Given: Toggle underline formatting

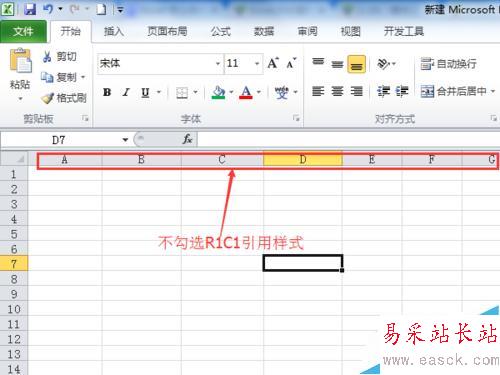Looking at the screenshot, I should tap(145, 92).
